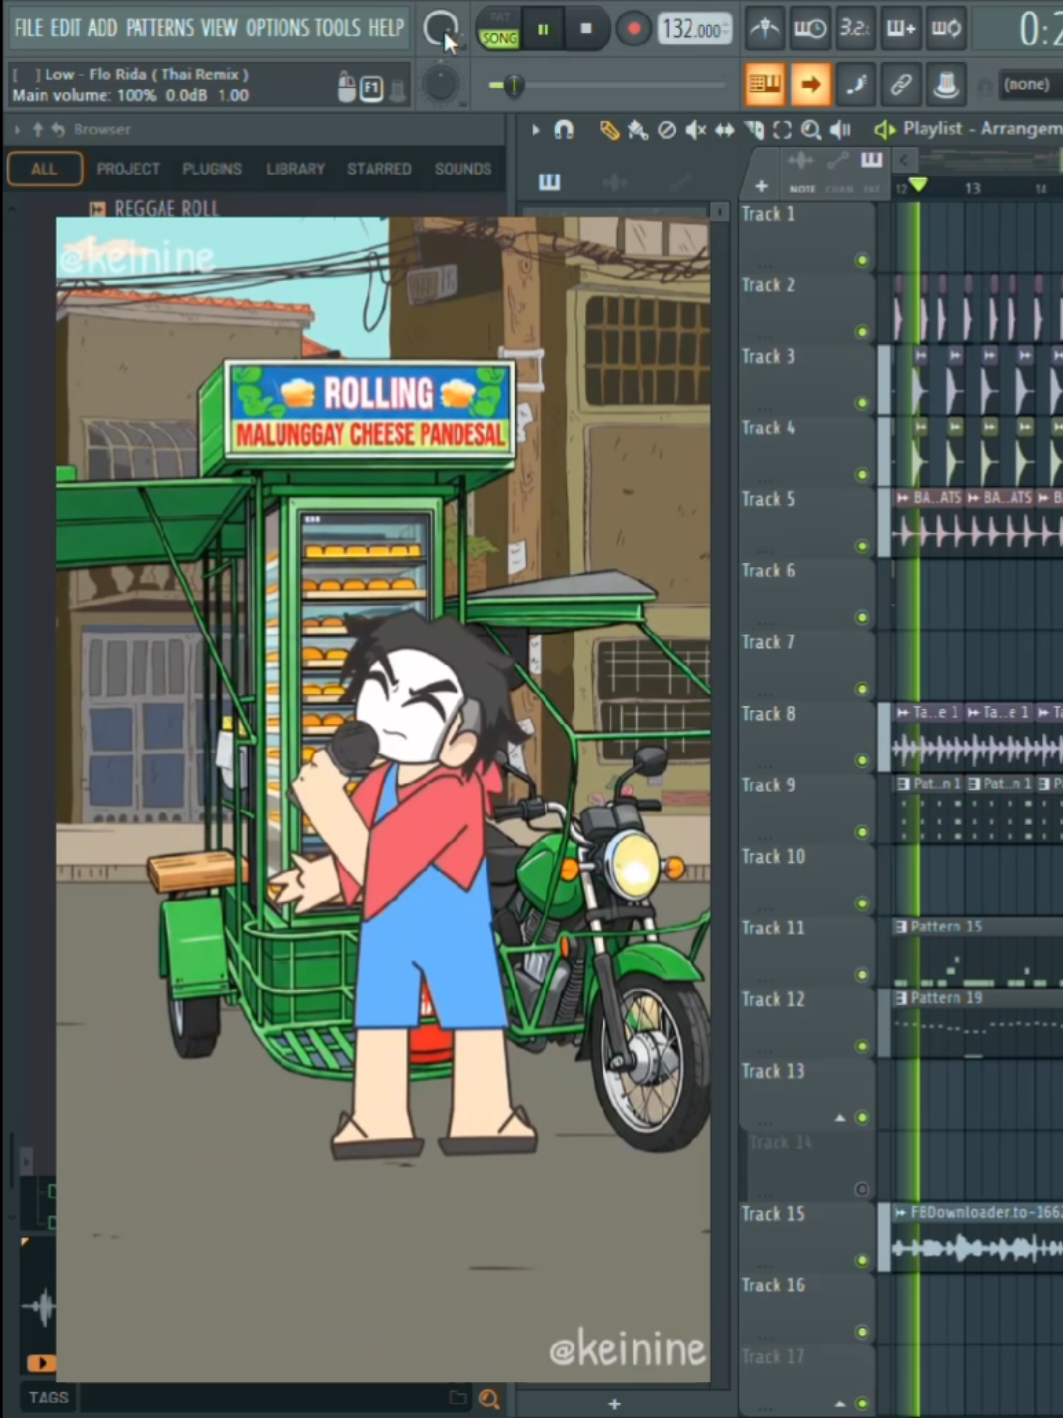Select the Delete tool in Playlist
Image resolution: width=1063 pixels, height=1418 pixels.
point(667,130)
